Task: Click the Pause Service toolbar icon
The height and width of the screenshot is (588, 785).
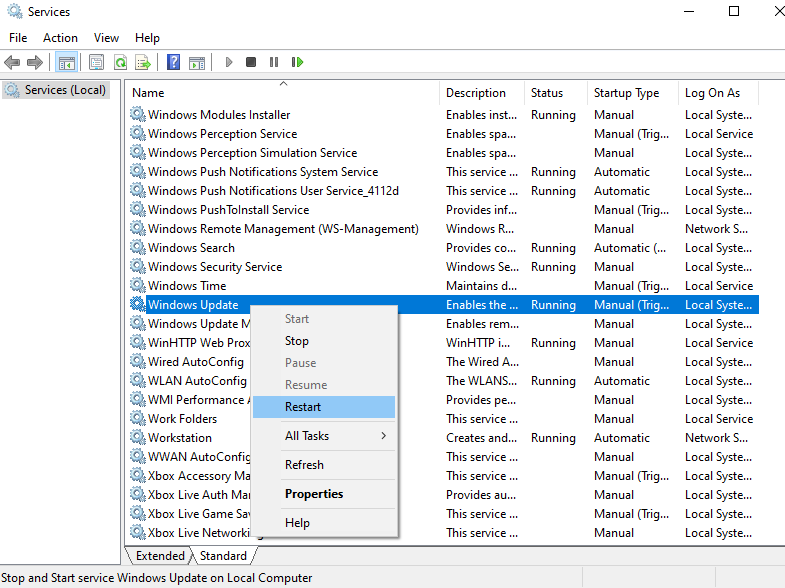Action: (x=274, y=62)
